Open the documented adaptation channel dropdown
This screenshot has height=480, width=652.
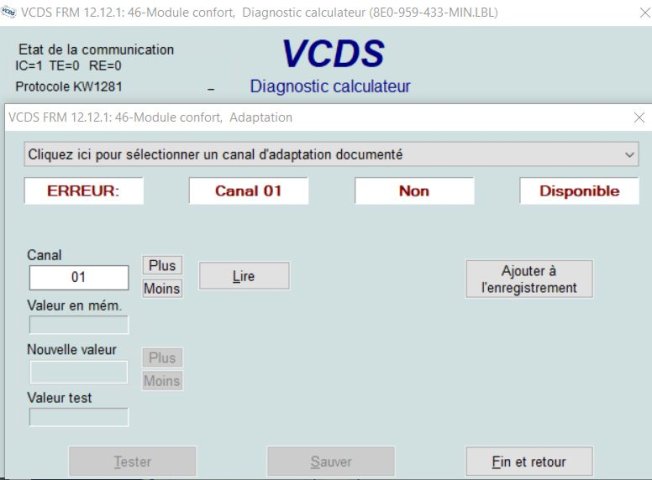tap(330, 155)
